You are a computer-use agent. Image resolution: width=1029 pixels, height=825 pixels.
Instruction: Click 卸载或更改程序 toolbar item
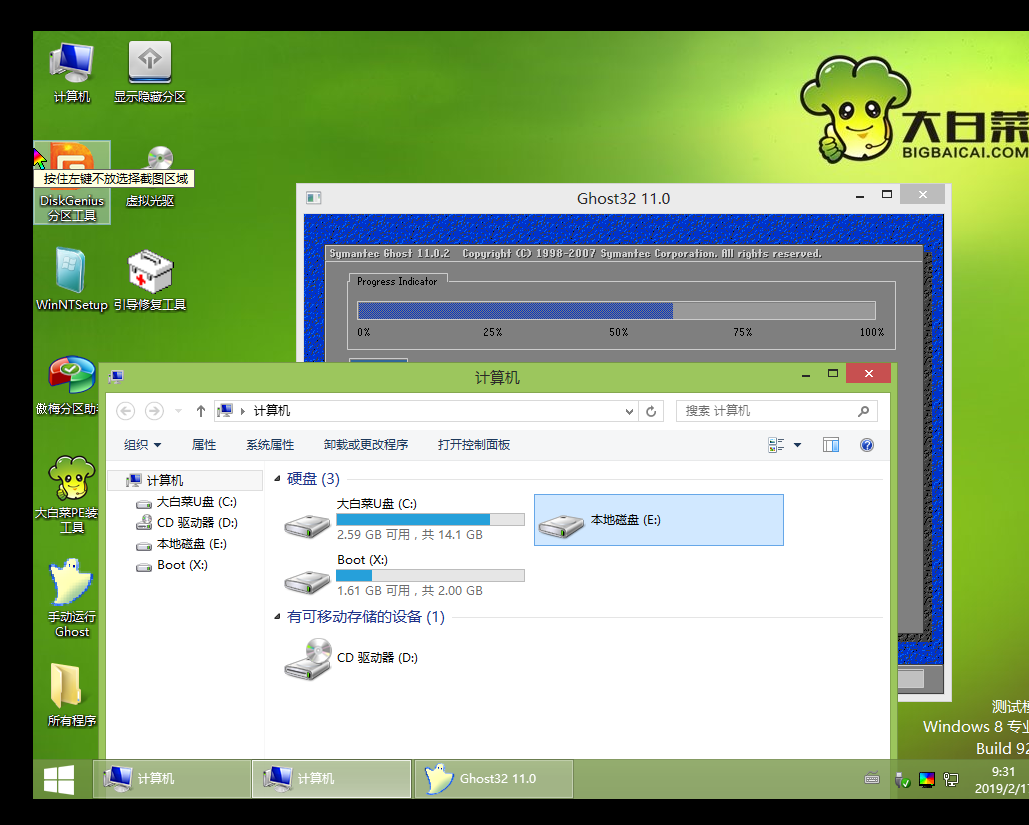coord(366,445)
